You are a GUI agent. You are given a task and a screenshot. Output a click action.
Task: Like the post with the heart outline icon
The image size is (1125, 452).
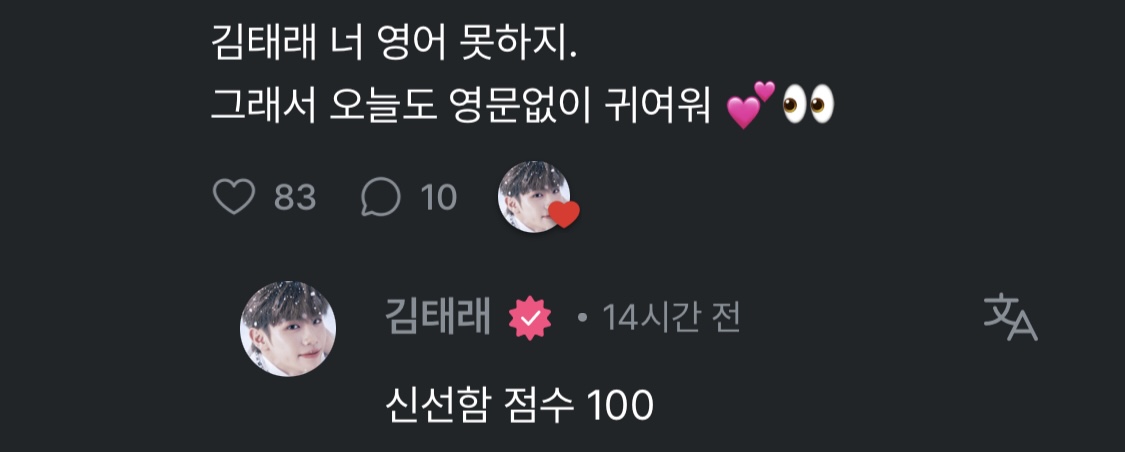pos(234,197)
